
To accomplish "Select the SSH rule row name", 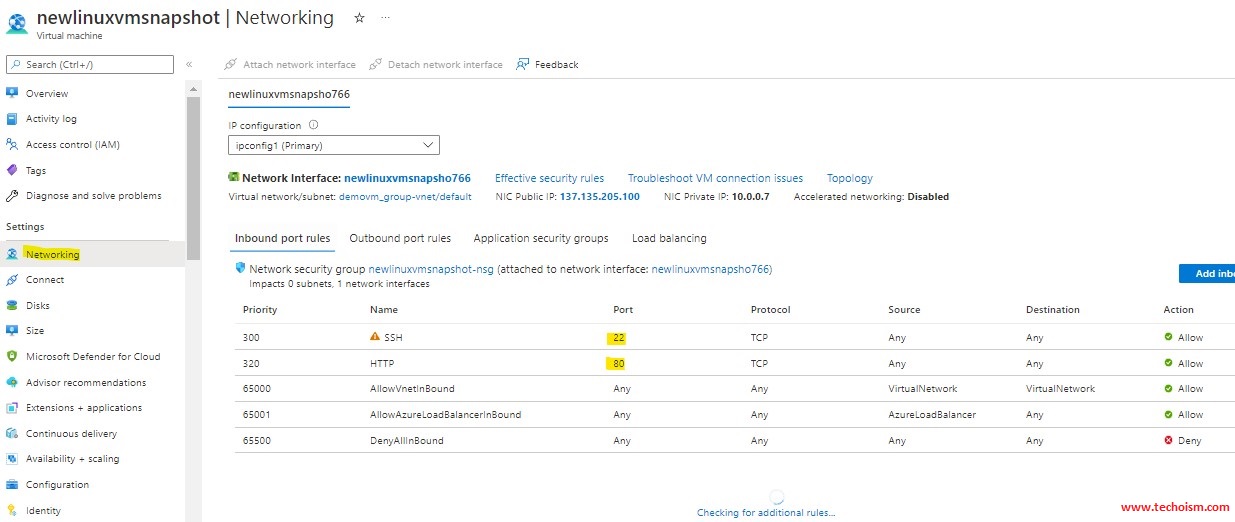I will (393, 337).
